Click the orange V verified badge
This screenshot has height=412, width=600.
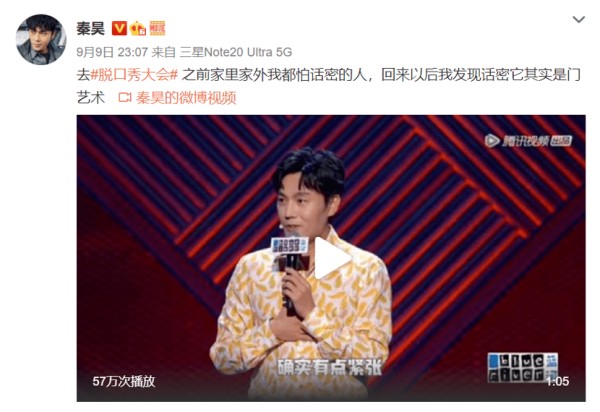click(x=119, y=28)
